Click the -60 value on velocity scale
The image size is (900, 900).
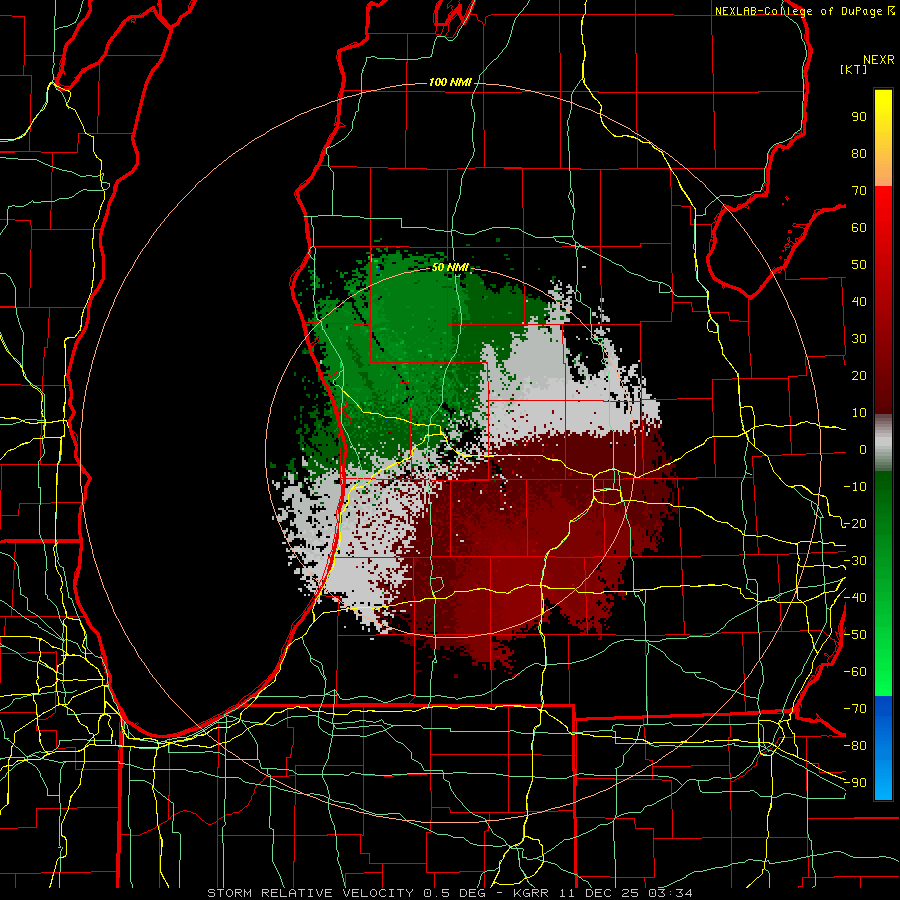tap(855, 672)
